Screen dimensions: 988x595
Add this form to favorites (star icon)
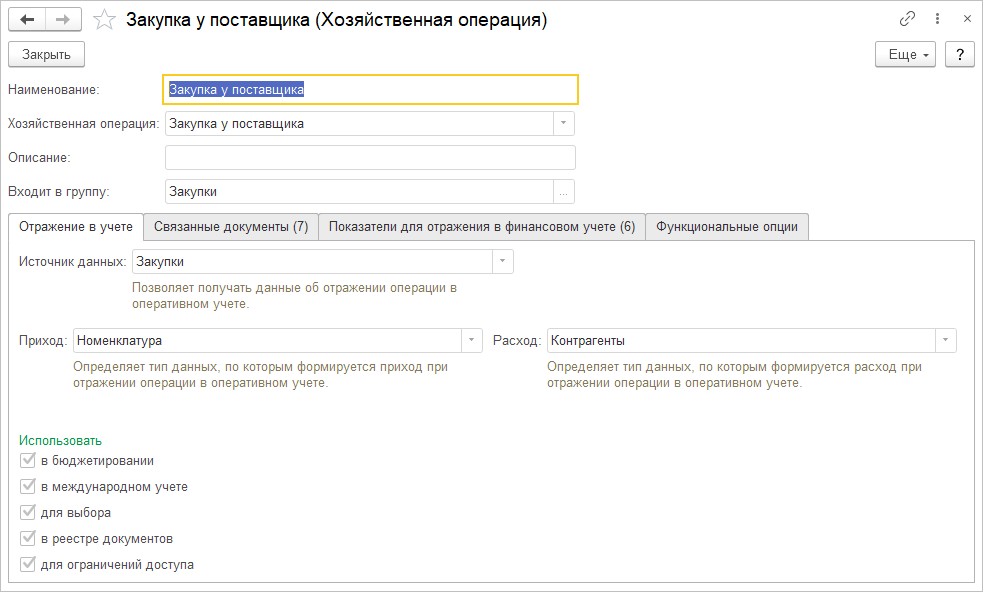coord(104,19)
